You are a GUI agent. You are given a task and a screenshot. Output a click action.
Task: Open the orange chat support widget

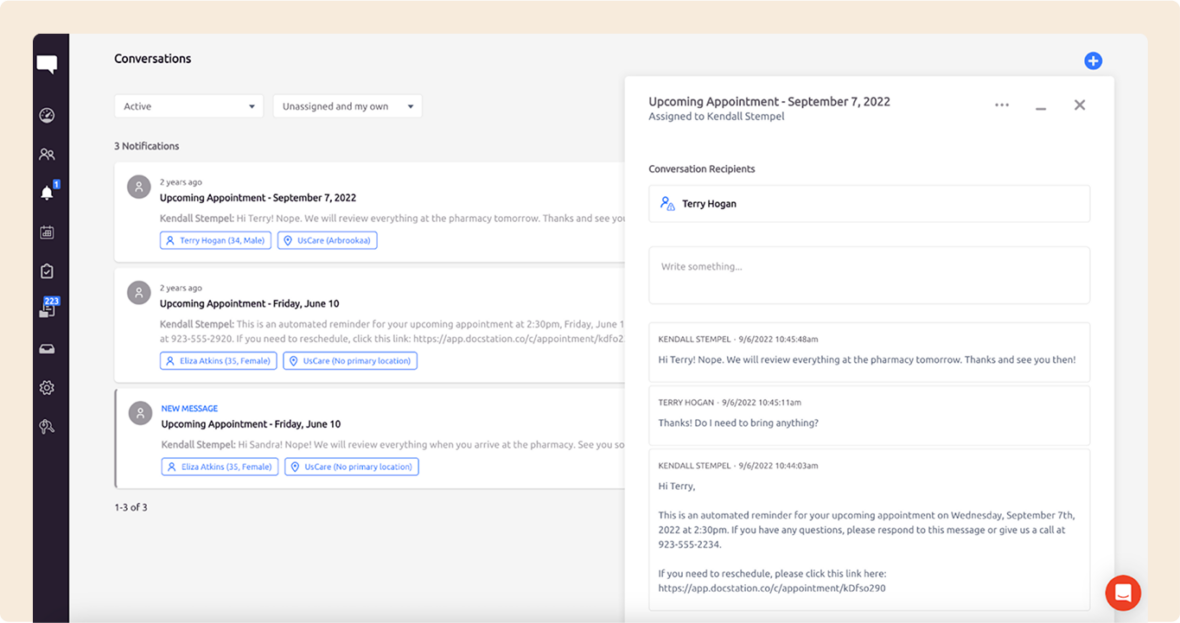(x=1122, y=592)
